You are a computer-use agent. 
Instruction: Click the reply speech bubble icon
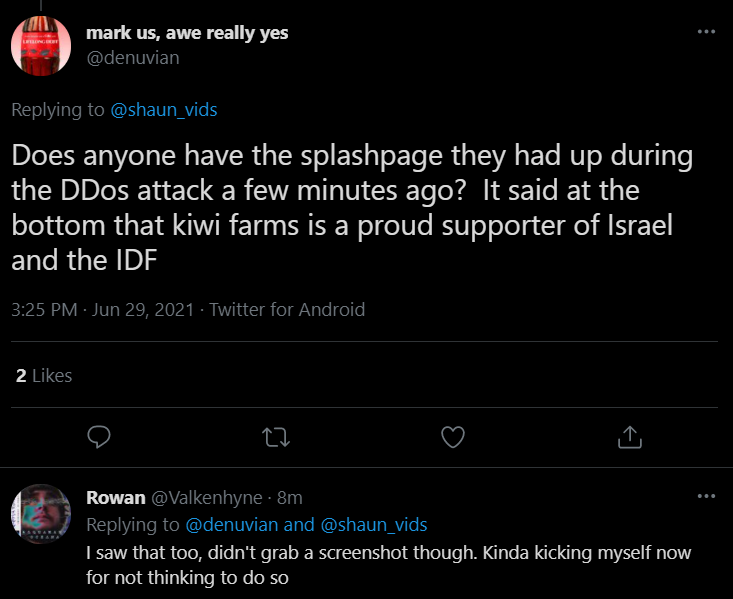tap(99, 437)
